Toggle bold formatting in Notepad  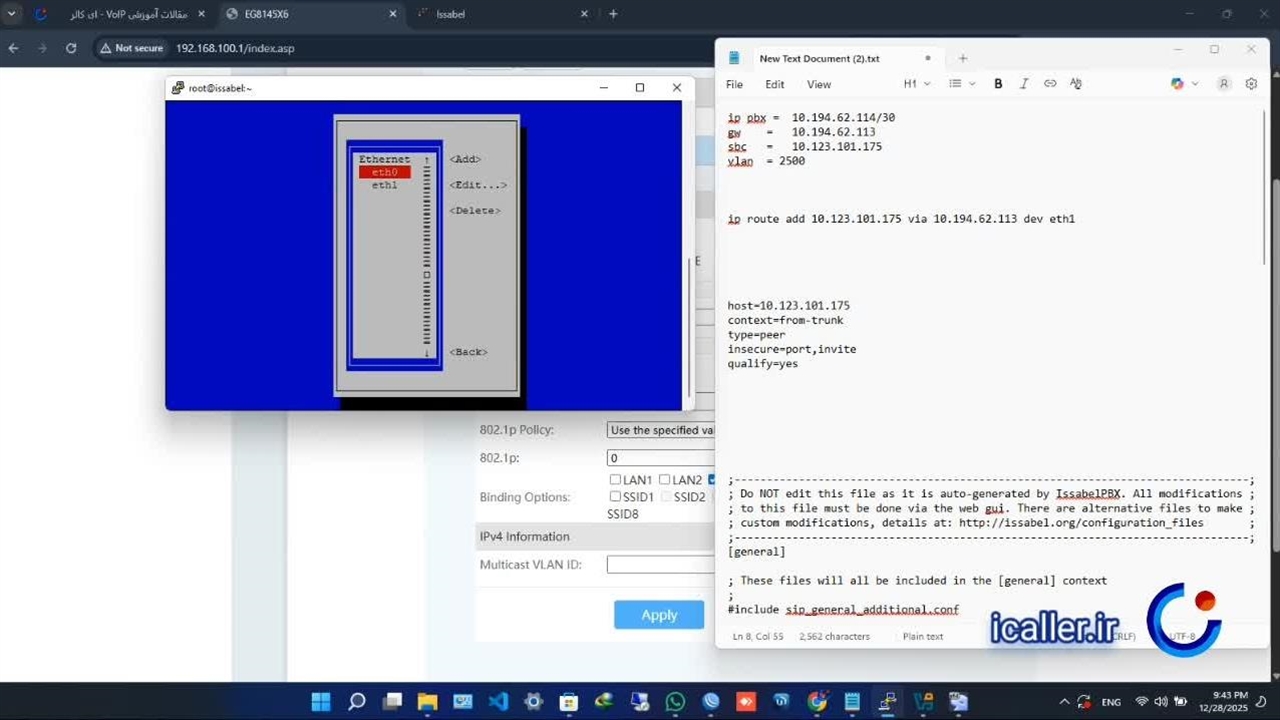(x=998, y=84)
